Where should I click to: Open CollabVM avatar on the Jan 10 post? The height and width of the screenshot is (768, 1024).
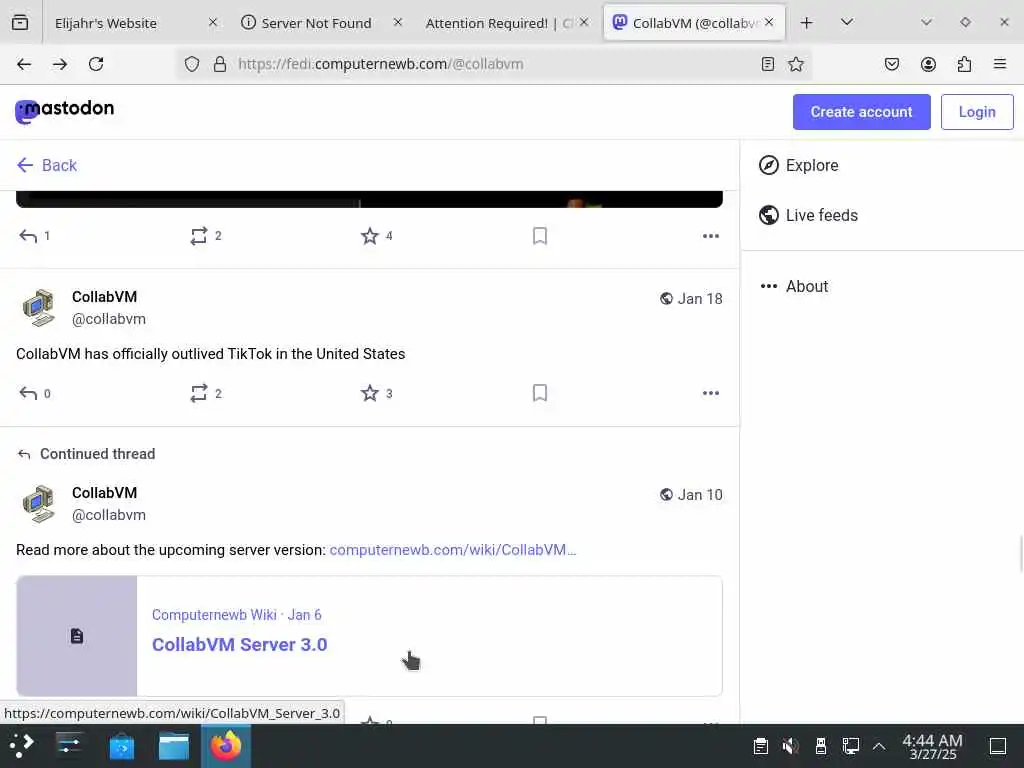tap(39, 504)
